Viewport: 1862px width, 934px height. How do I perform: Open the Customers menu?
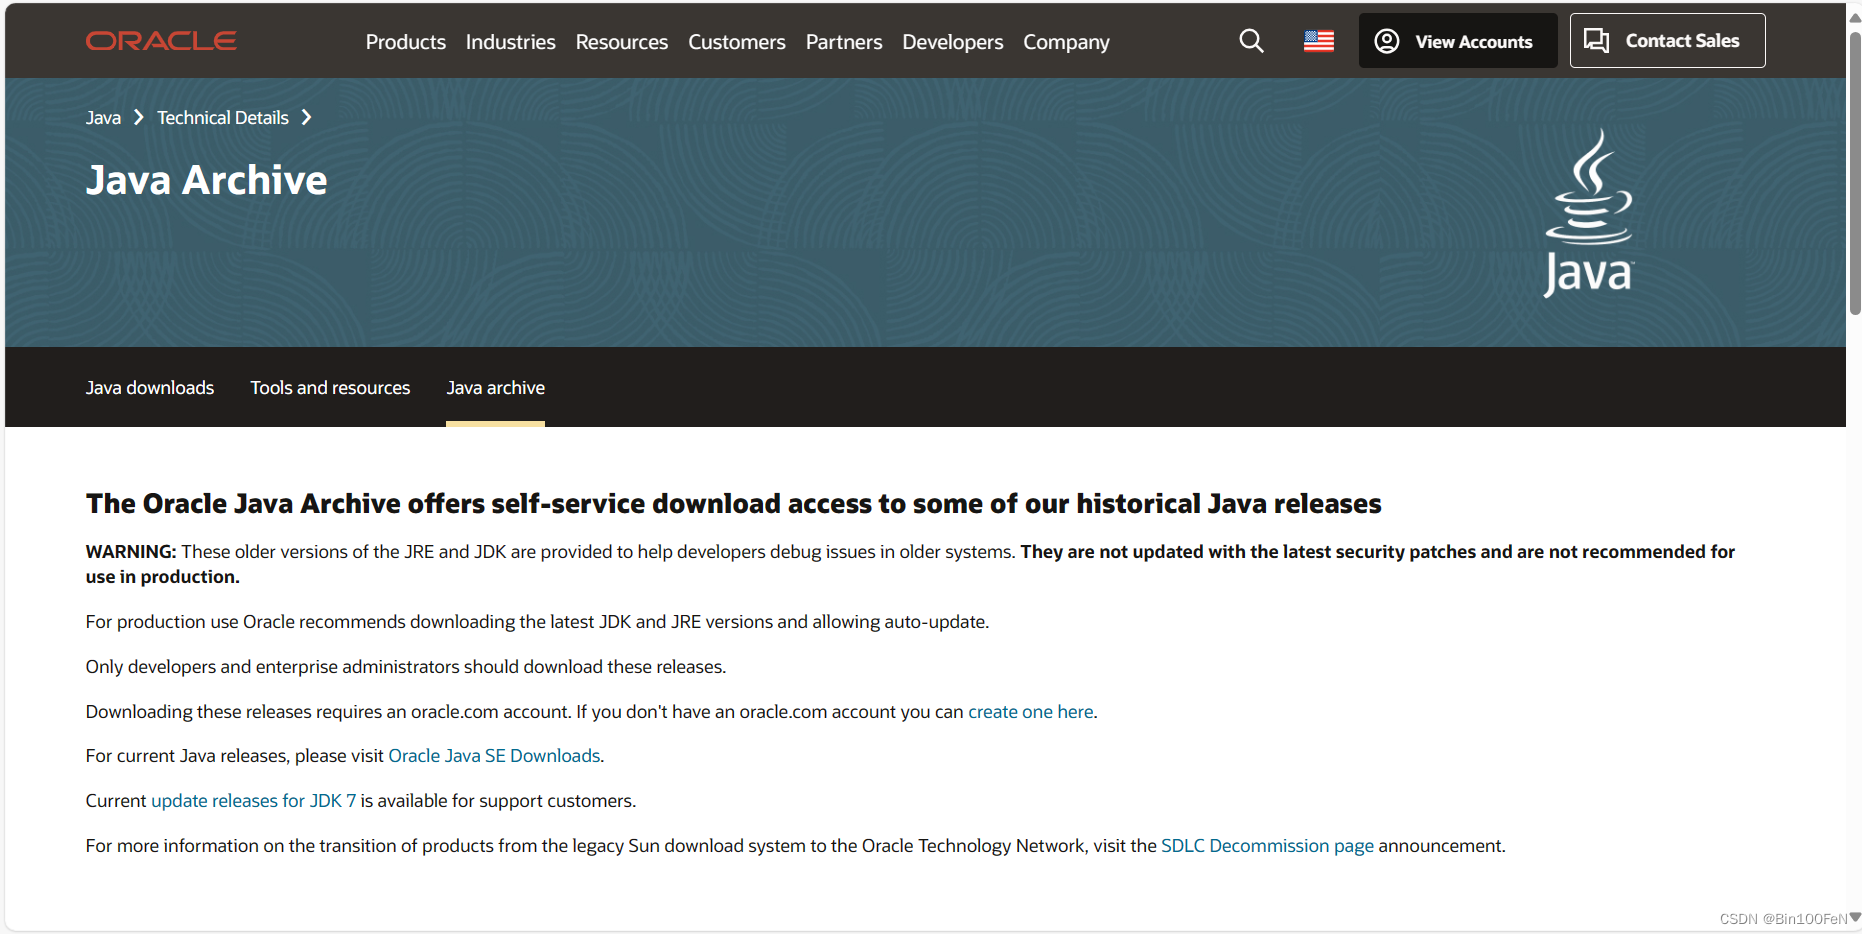[736, 42]
